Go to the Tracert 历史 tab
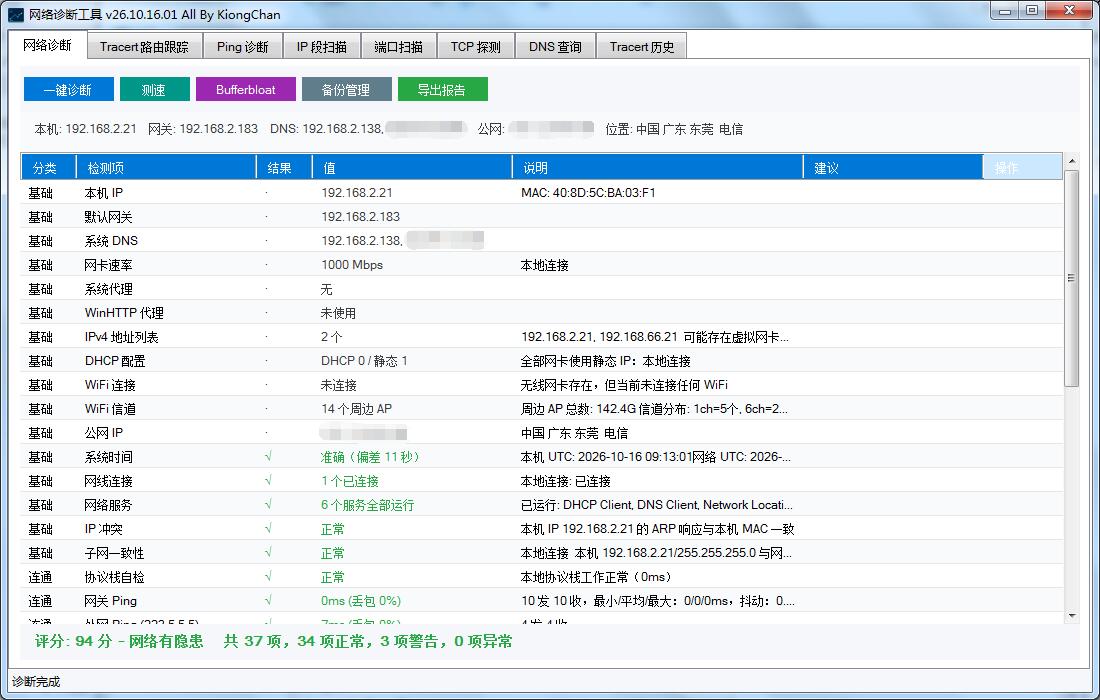1100x700 pixels. tap(641, 47)
